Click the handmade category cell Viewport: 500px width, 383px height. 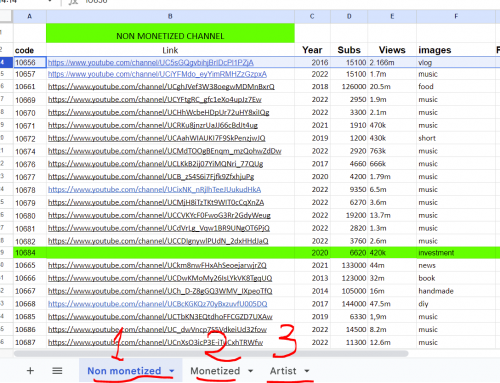tap(456, 291)
